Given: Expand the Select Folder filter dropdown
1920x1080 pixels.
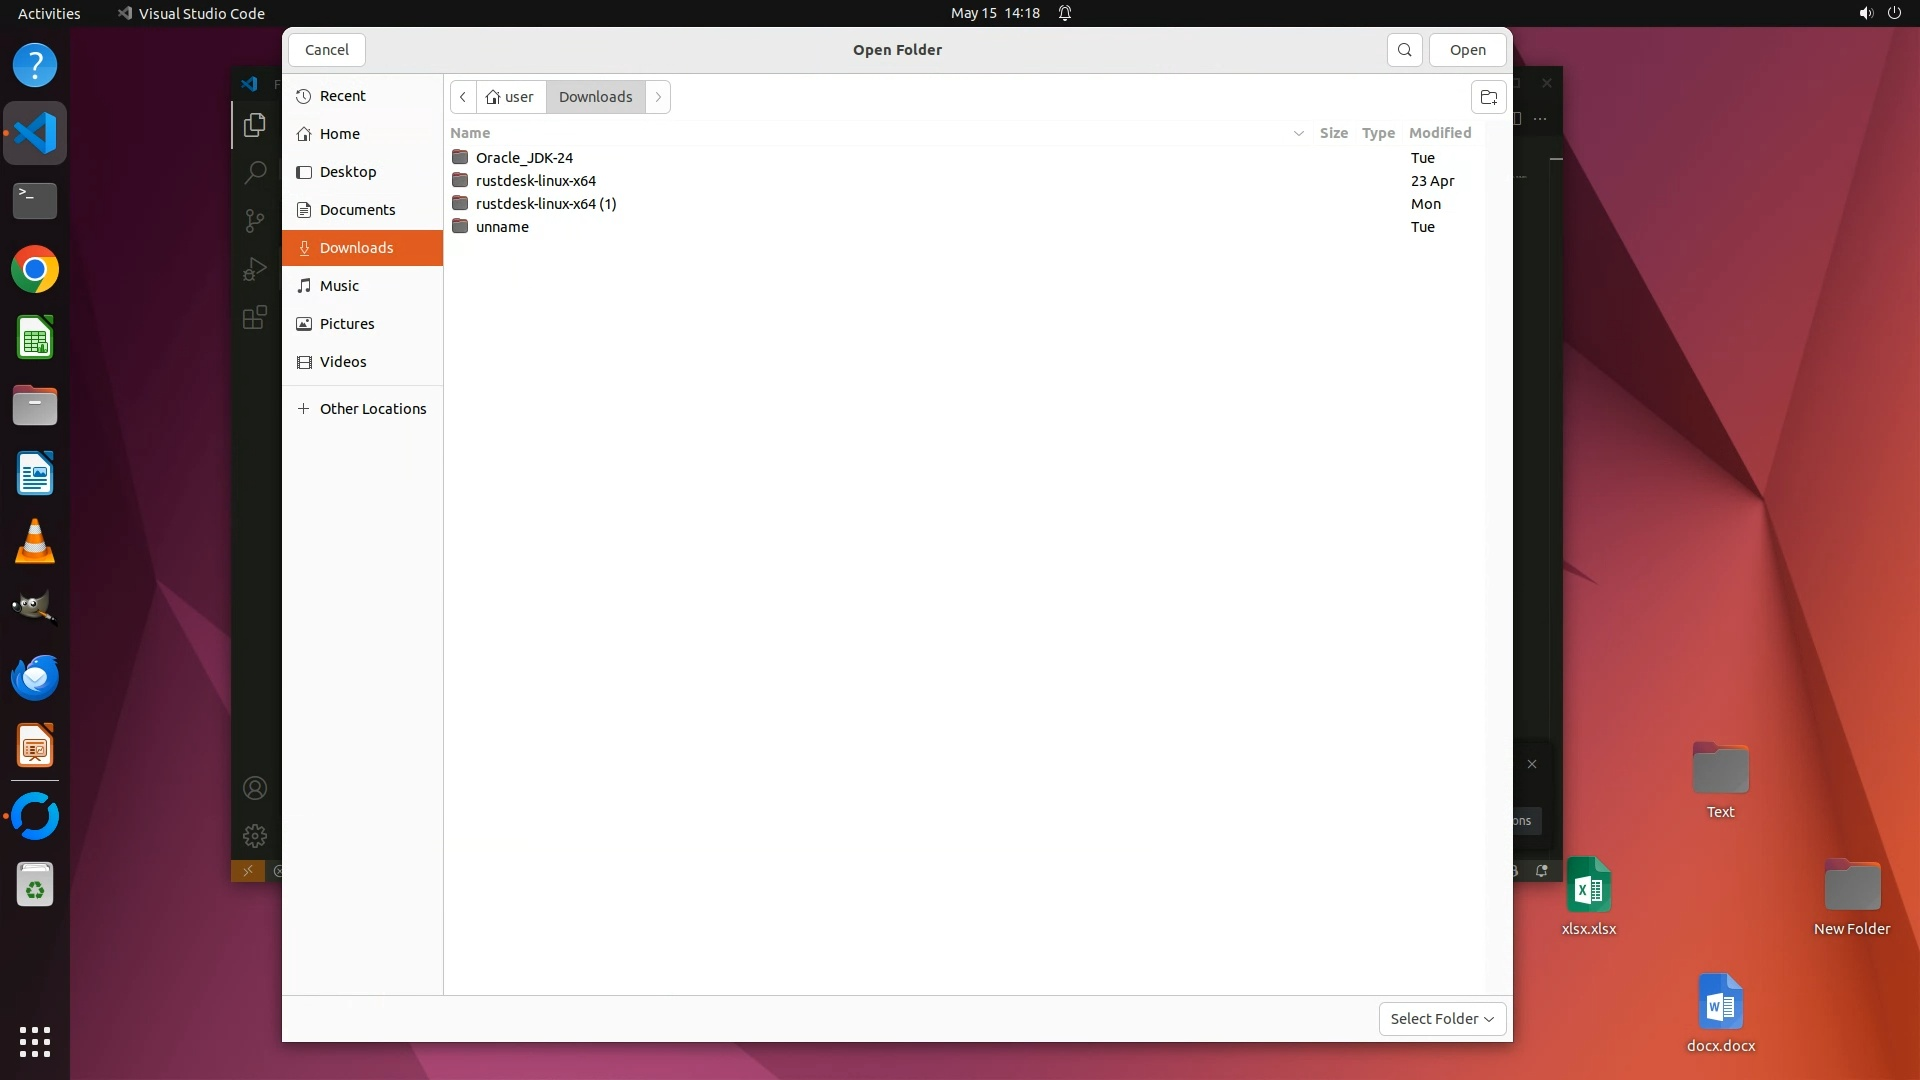Looking at the screenshot, I should click(1442, 1018).
